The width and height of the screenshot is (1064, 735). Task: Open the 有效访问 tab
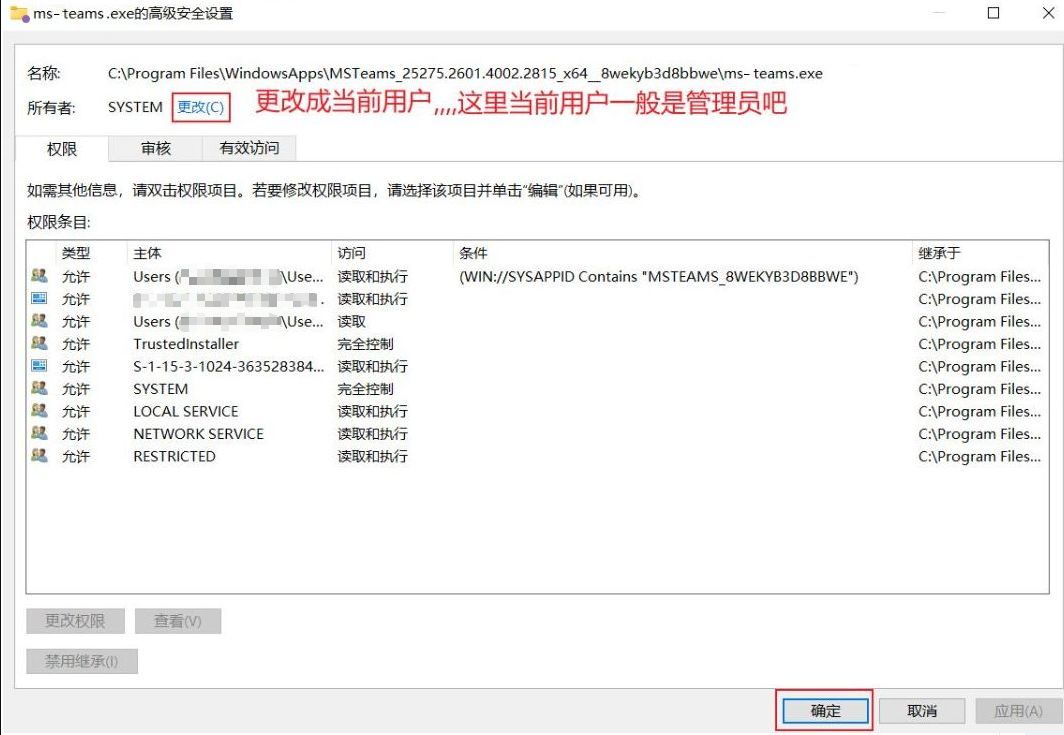(x=249, y=148)
